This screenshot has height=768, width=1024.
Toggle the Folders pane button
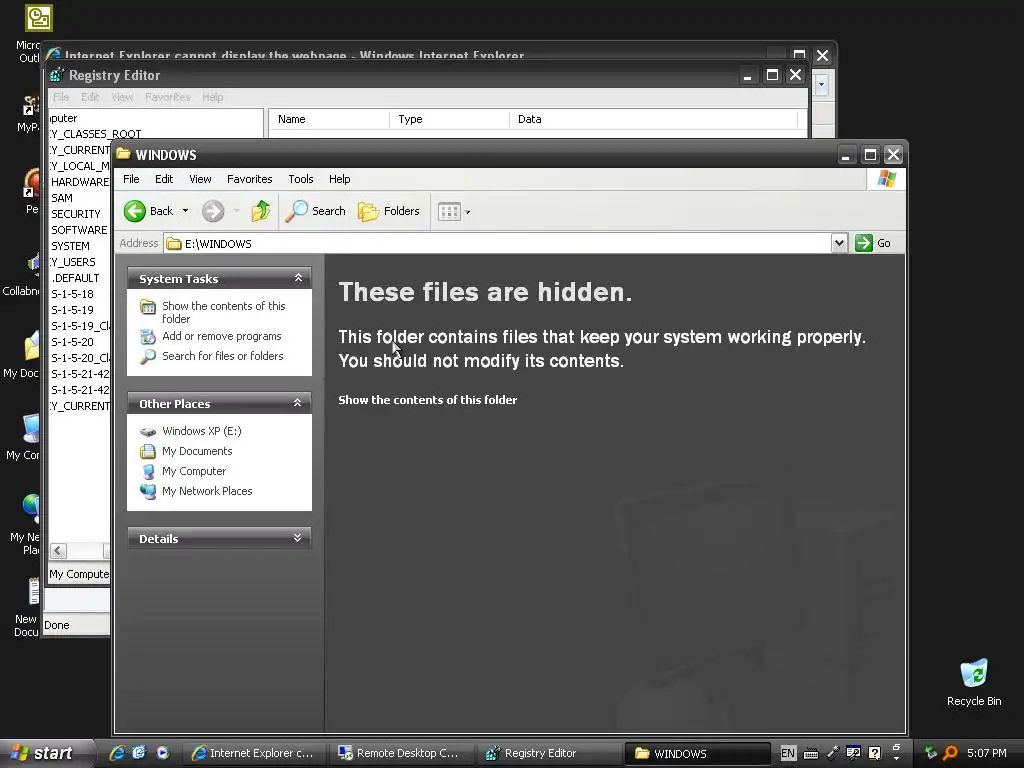coord(389,211)
